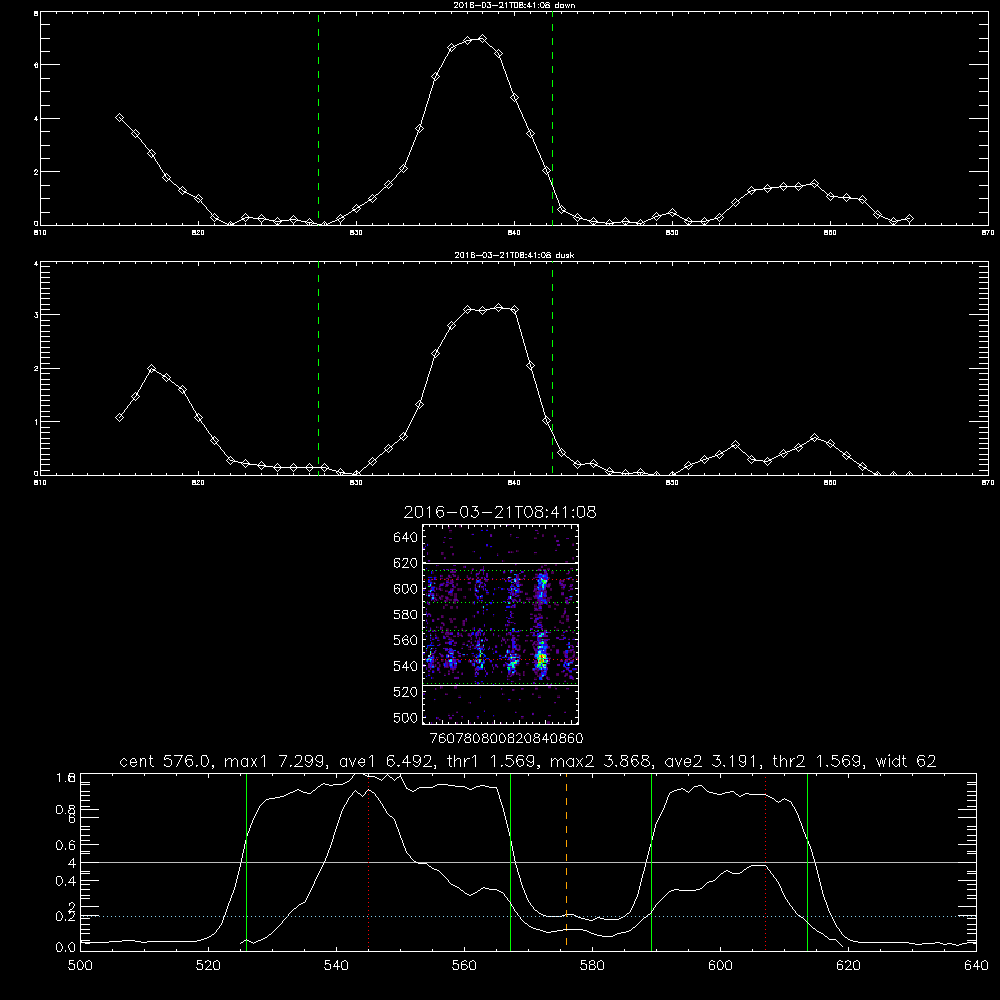
Task: Click the y-axis label '580' beside the spectrogram
Action: pyautogui.click(x=406, y=615)
